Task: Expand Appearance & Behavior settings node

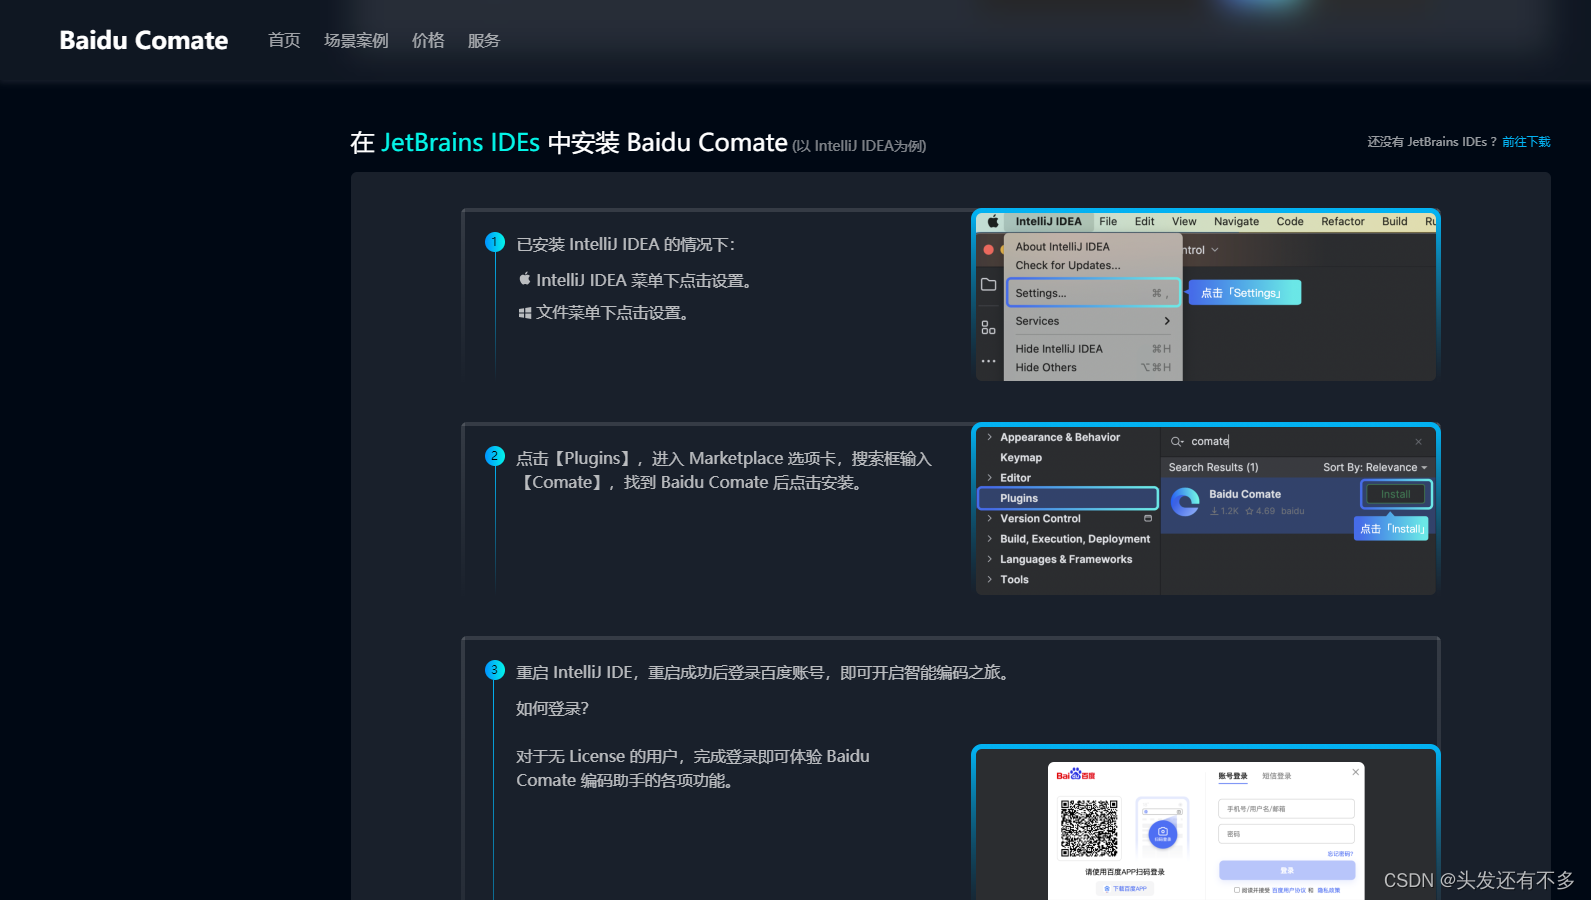Action: click(990, 437)
